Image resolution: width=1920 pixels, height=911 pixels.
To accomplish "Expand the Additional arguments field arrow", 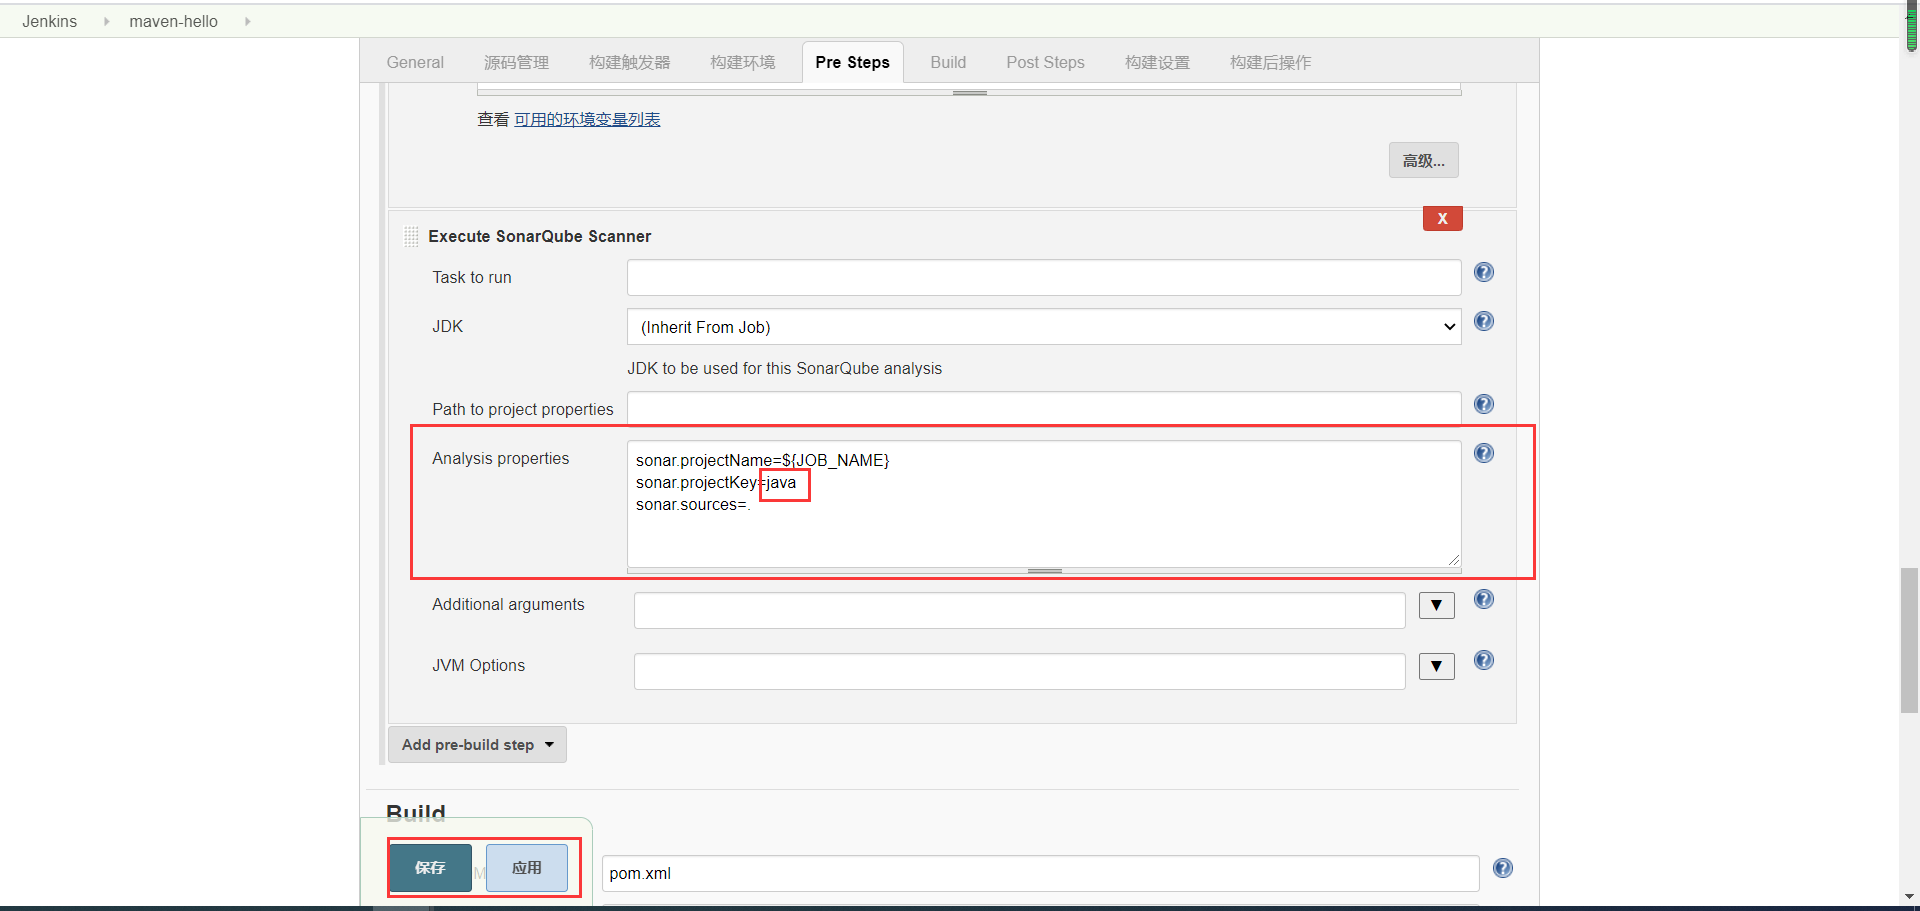I will [x=1436, y=605].
